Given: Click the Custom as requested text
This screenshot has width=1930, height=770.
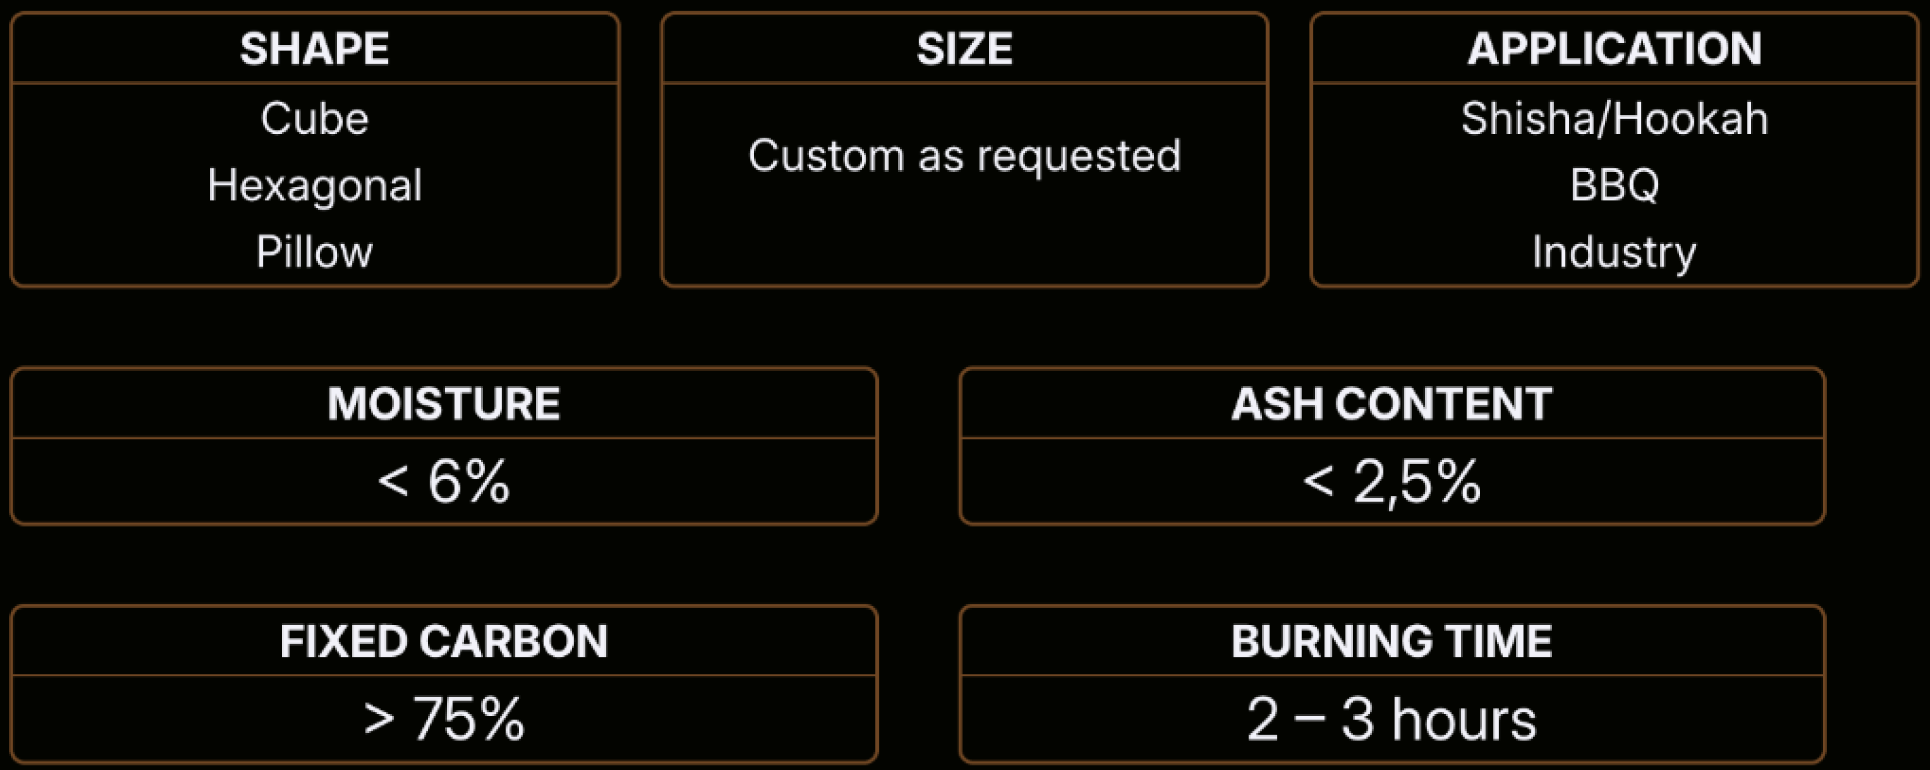Looking at the screenshot, I should coord(964,156).
